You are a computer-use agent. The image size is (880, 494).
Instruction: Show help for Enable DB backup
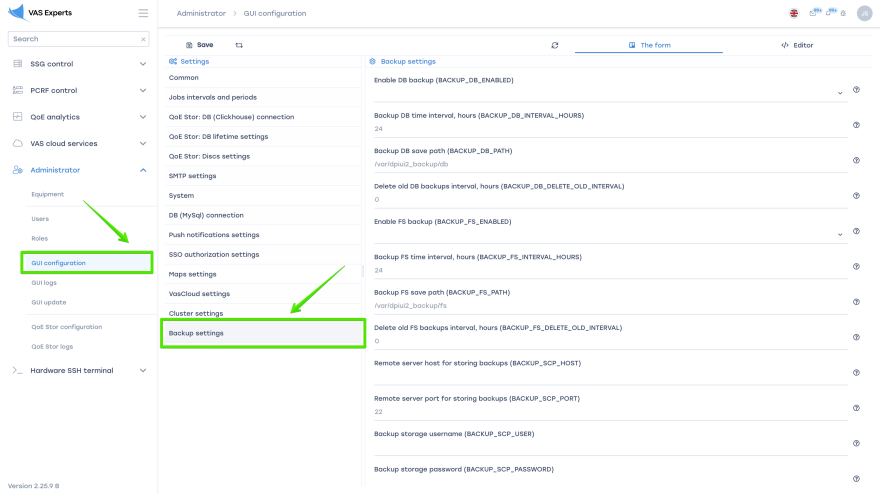856,90
